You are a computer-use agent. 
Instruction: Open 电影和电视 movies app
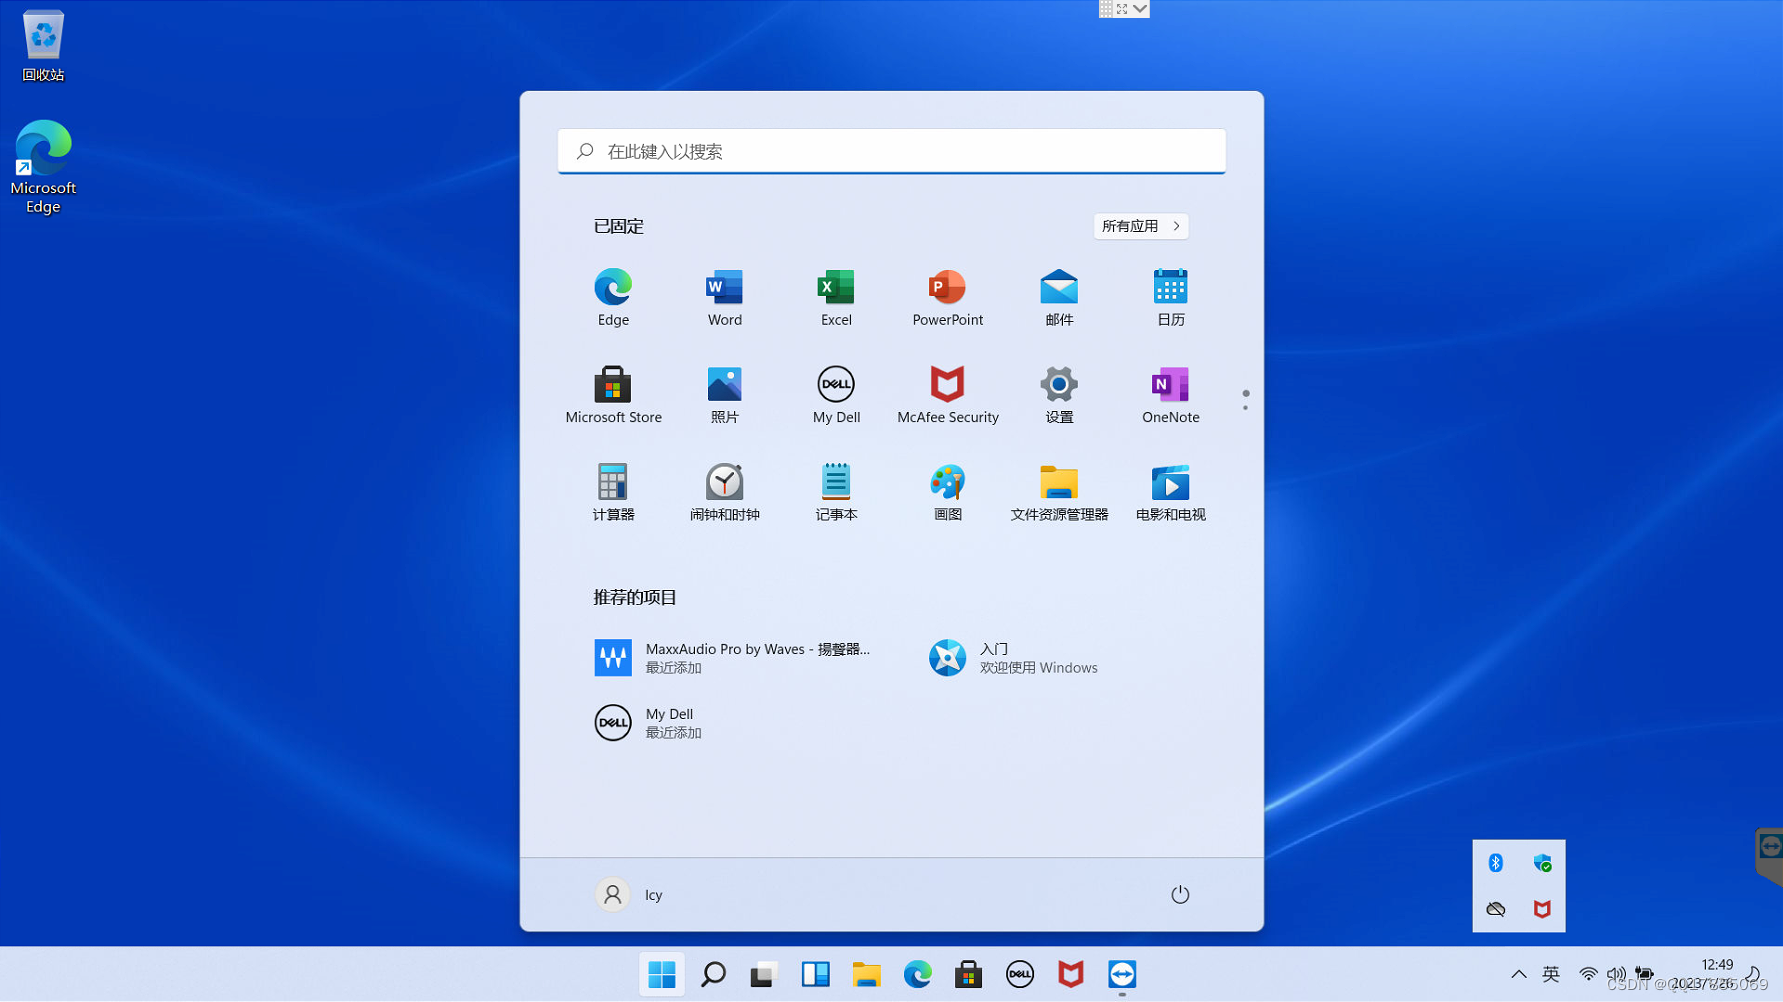coord(1170,492)
